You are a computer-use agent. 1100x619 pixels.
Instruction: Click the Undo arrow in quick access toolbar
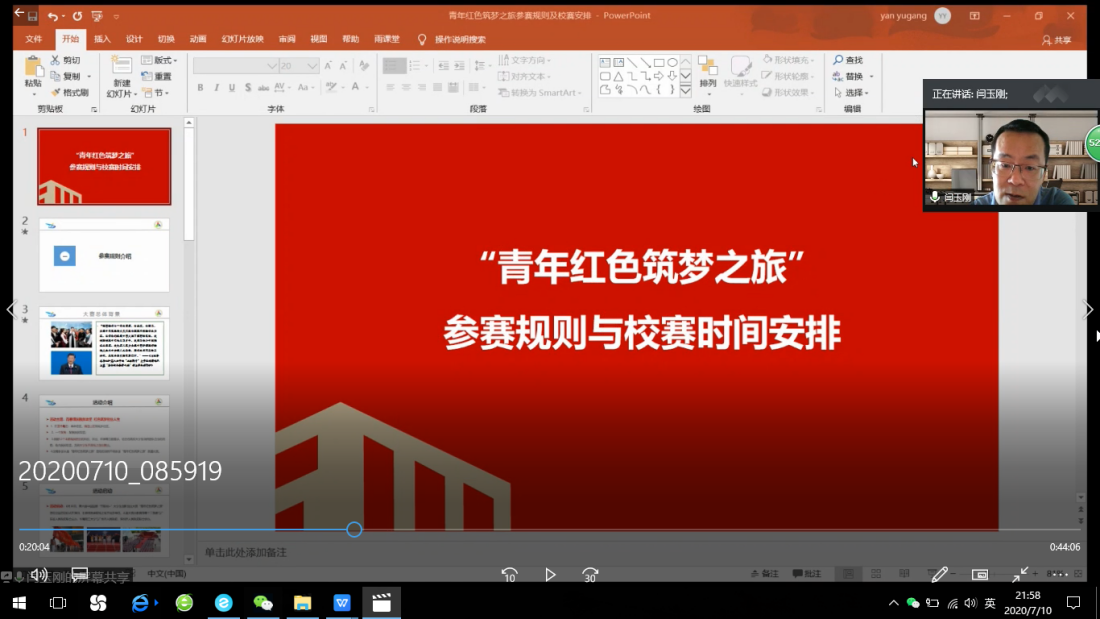53,15
